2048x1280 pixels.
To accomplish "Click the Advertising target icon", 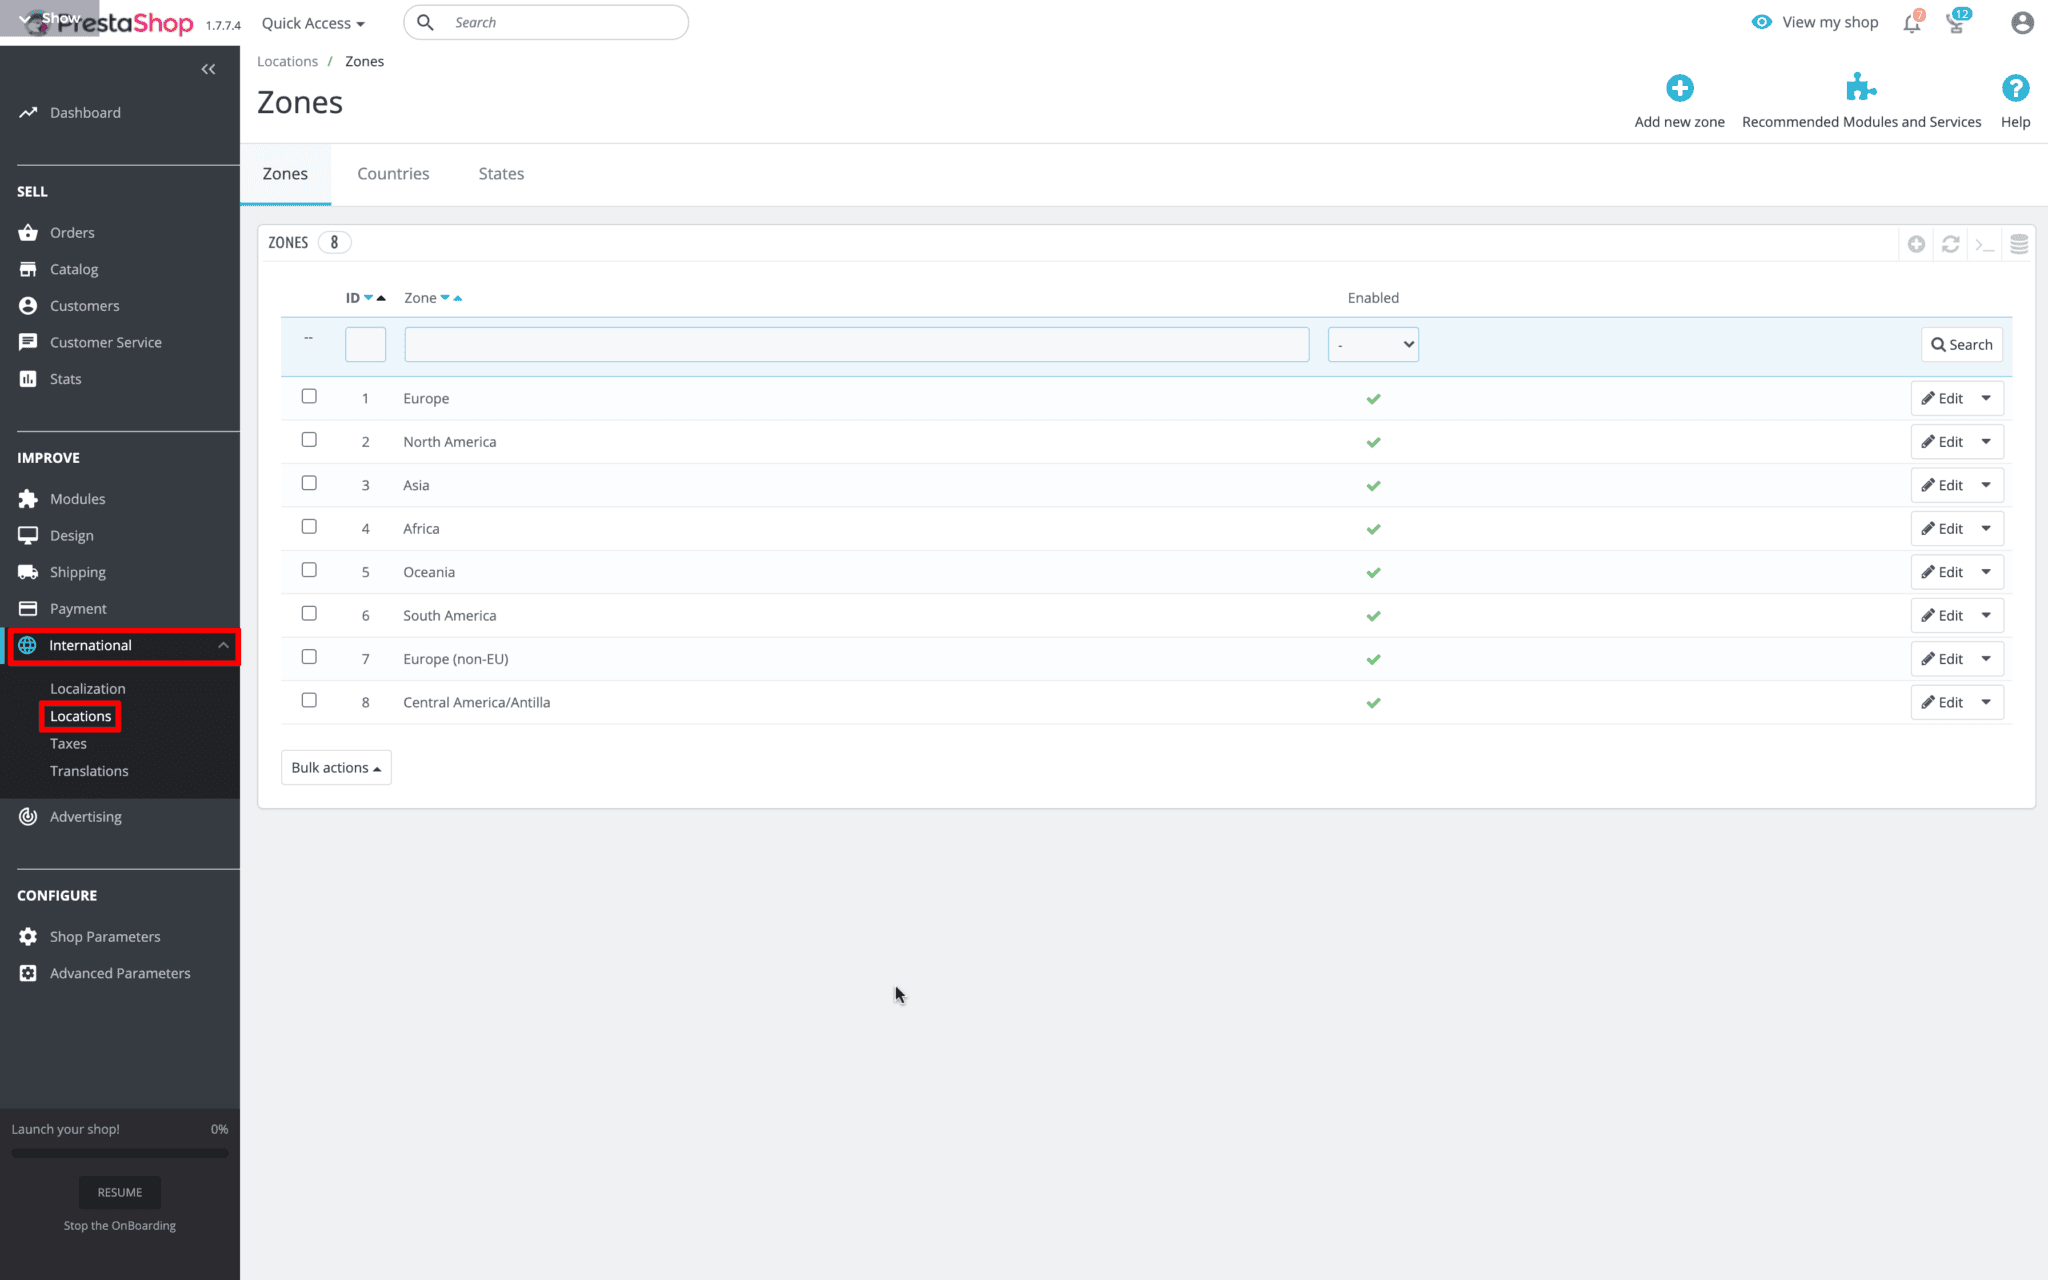I will click(28, 817).
